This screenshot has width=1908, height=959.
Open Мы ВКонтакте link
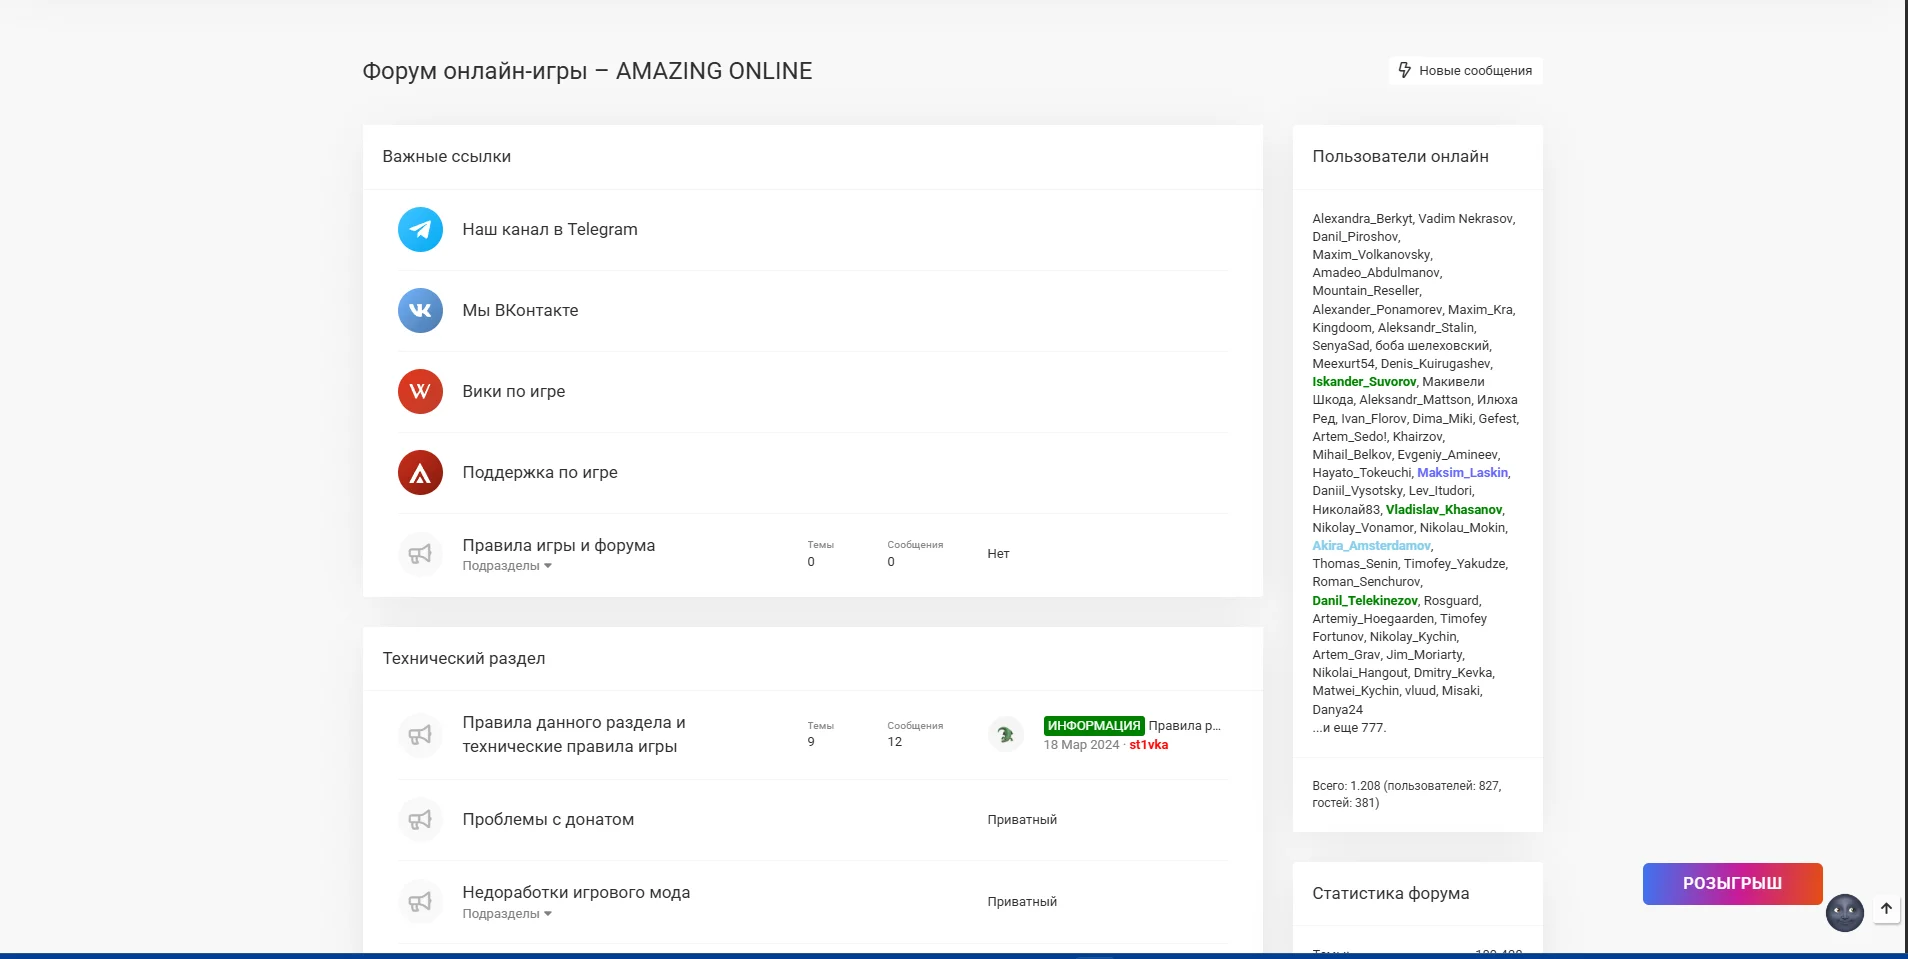coord(520,311)
